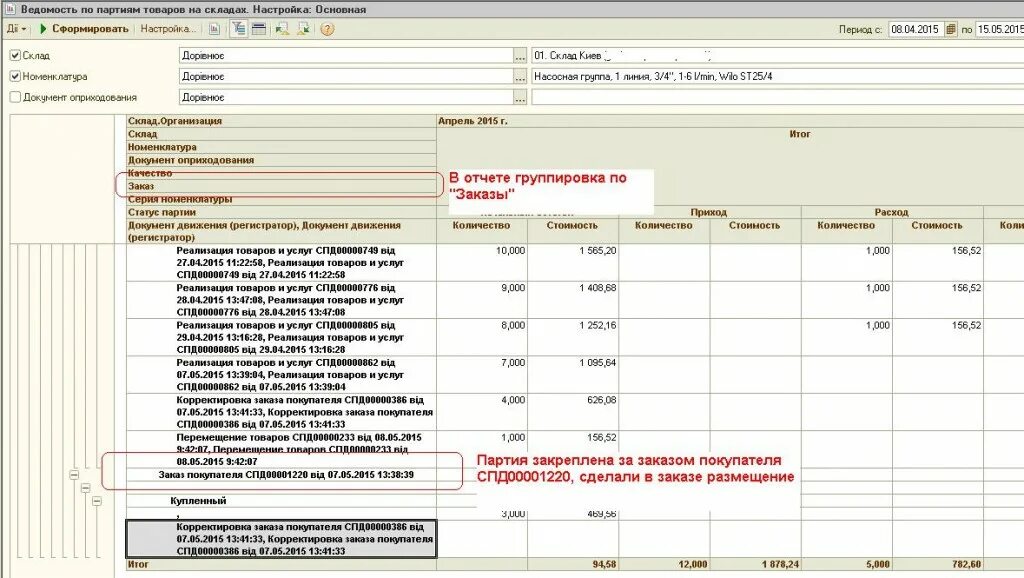This screenshot has width=1024, height=578.
Task: Click the green Сформировать play arrow
Action: pos(43,29)
